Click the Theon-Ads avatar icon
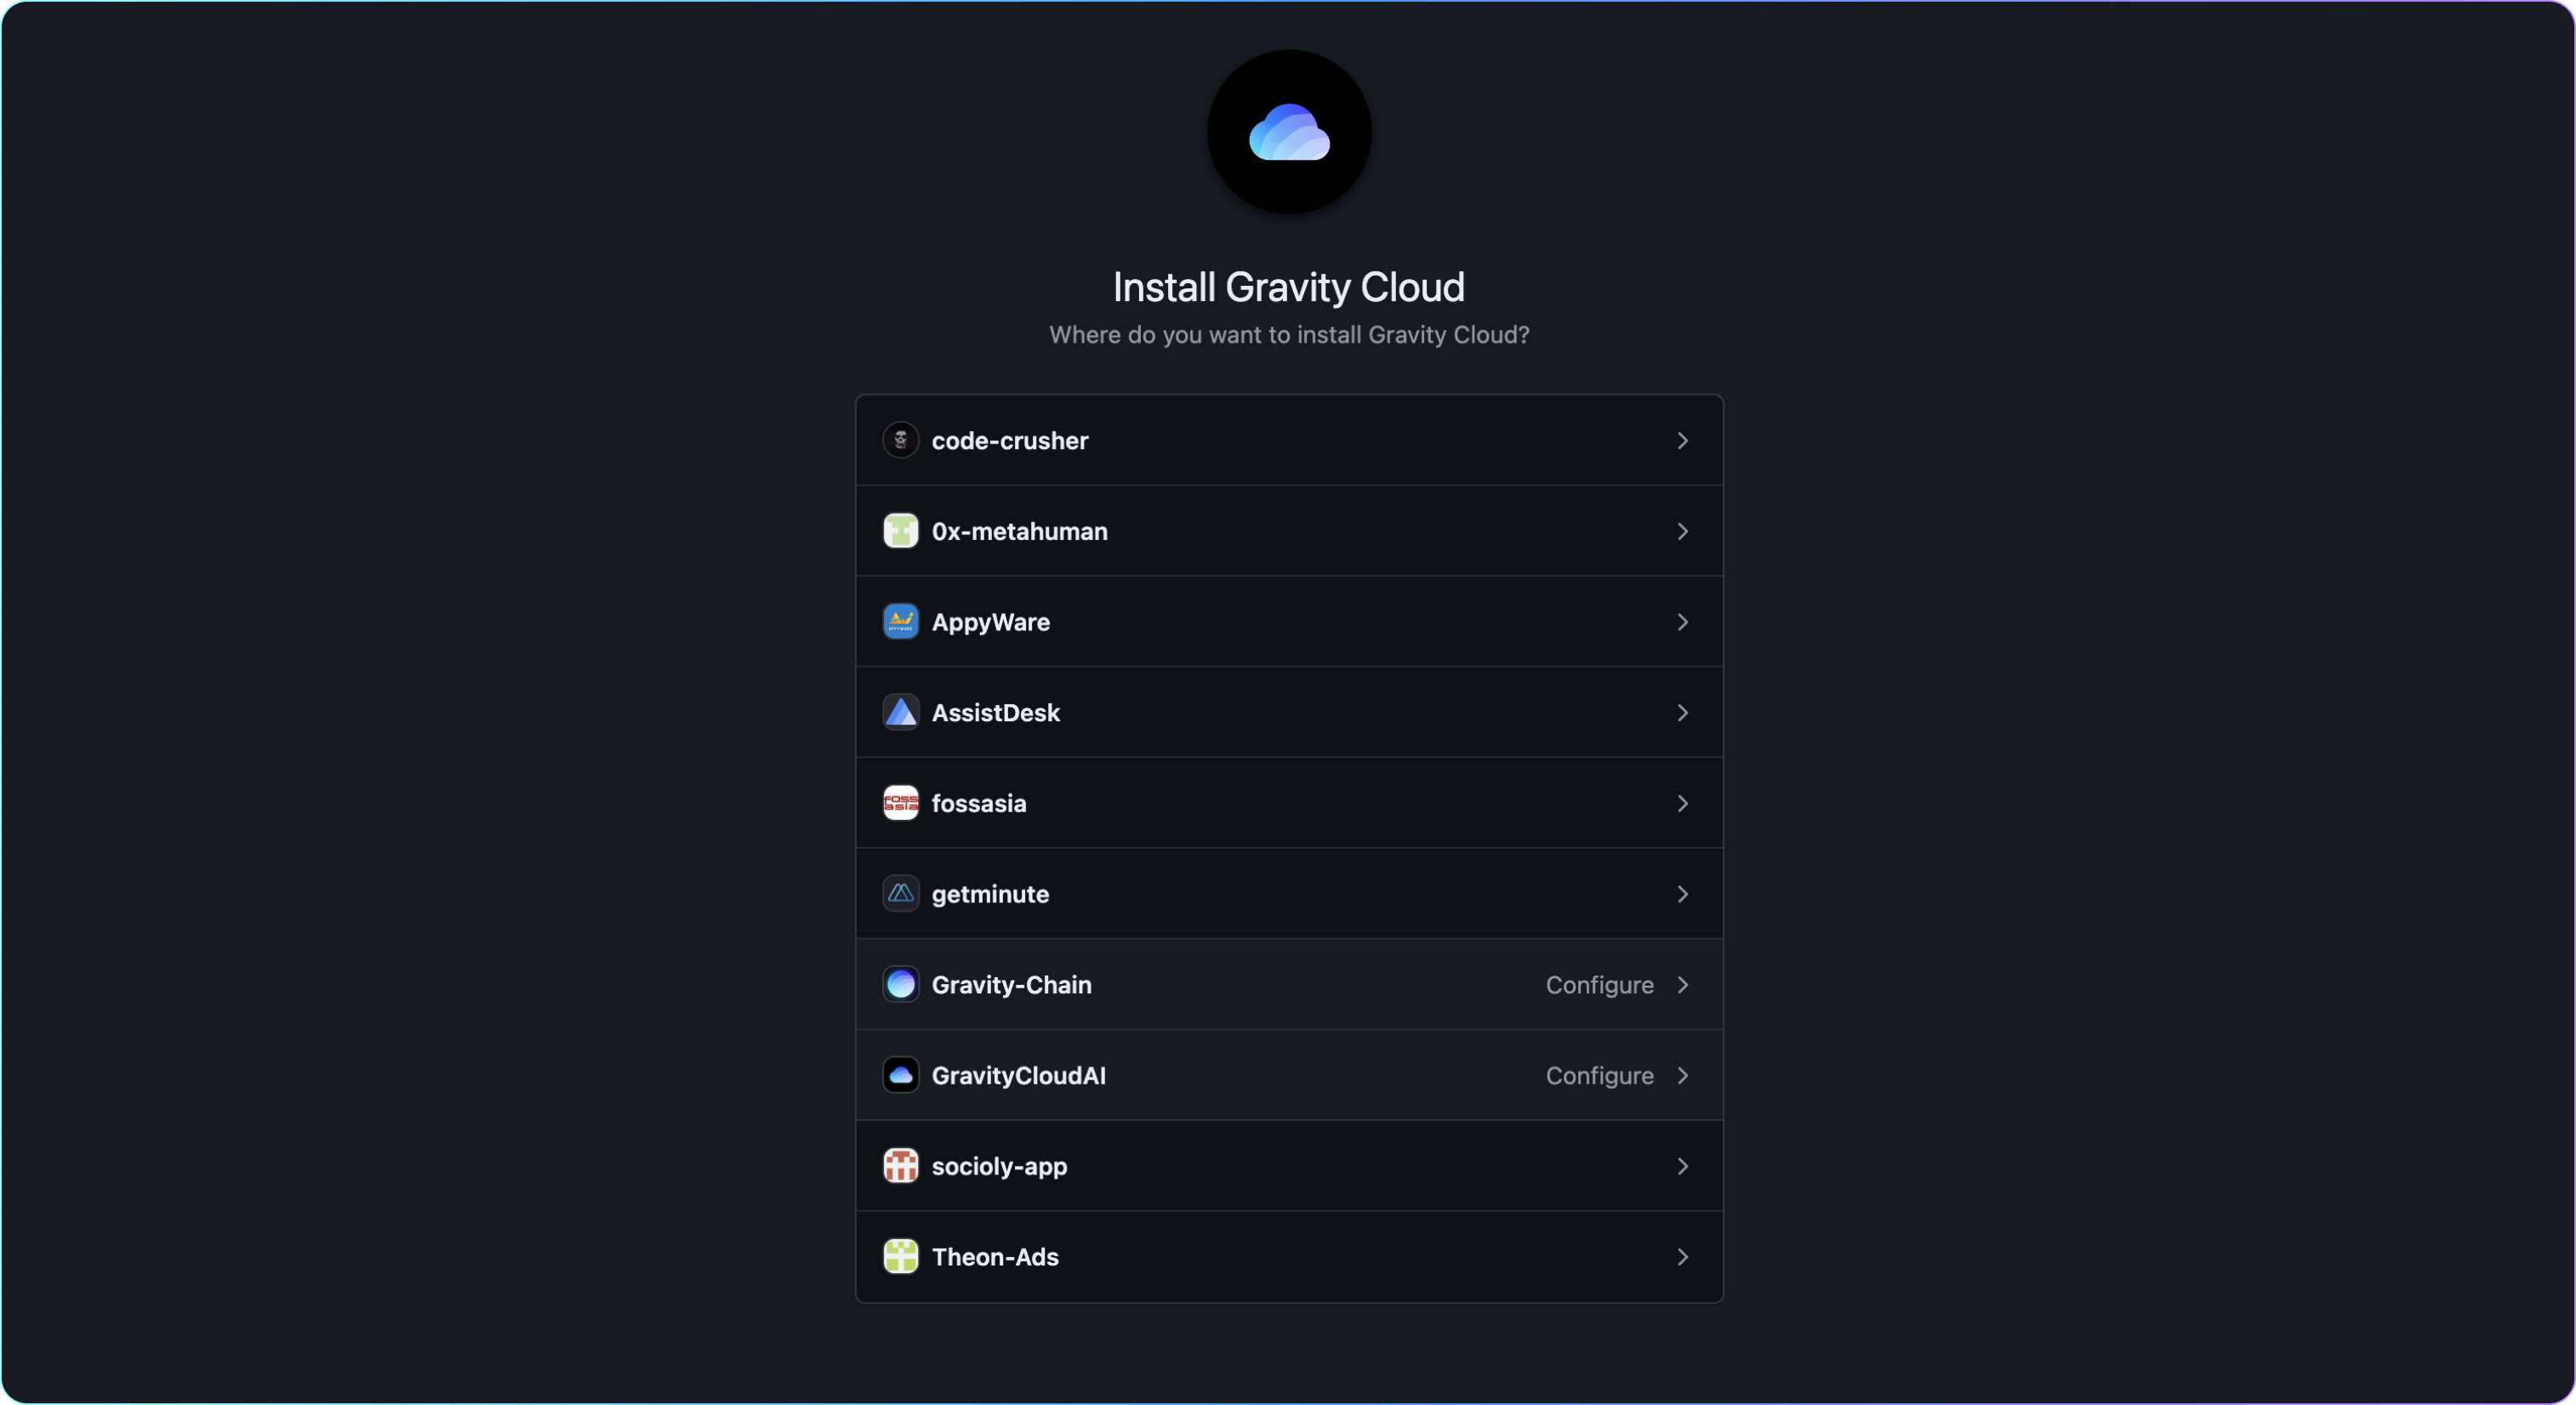This screenshot has height=1405, width=2576. tap(900, 1256)
